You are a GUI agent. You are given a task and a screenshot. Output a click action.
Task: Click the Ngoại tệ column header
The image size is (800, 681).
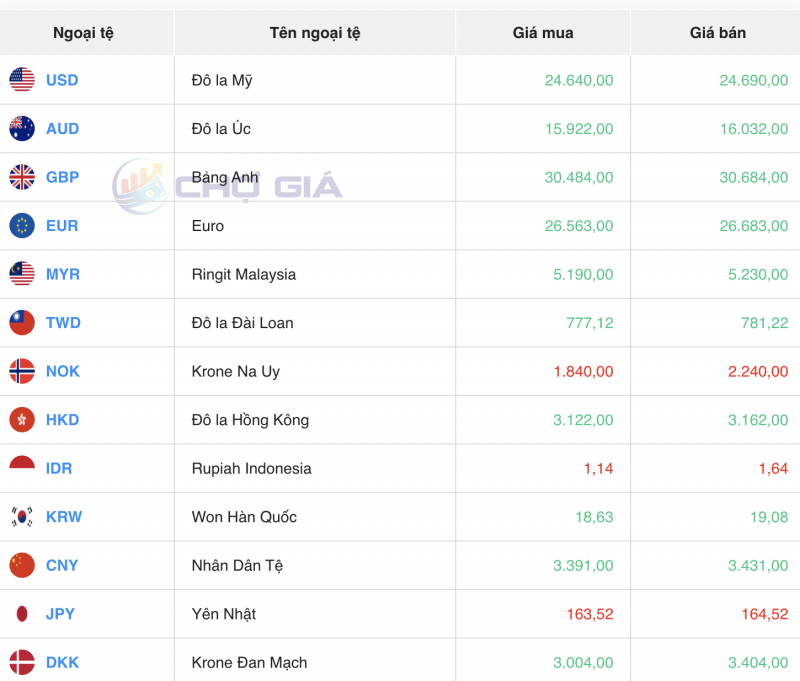85,32
